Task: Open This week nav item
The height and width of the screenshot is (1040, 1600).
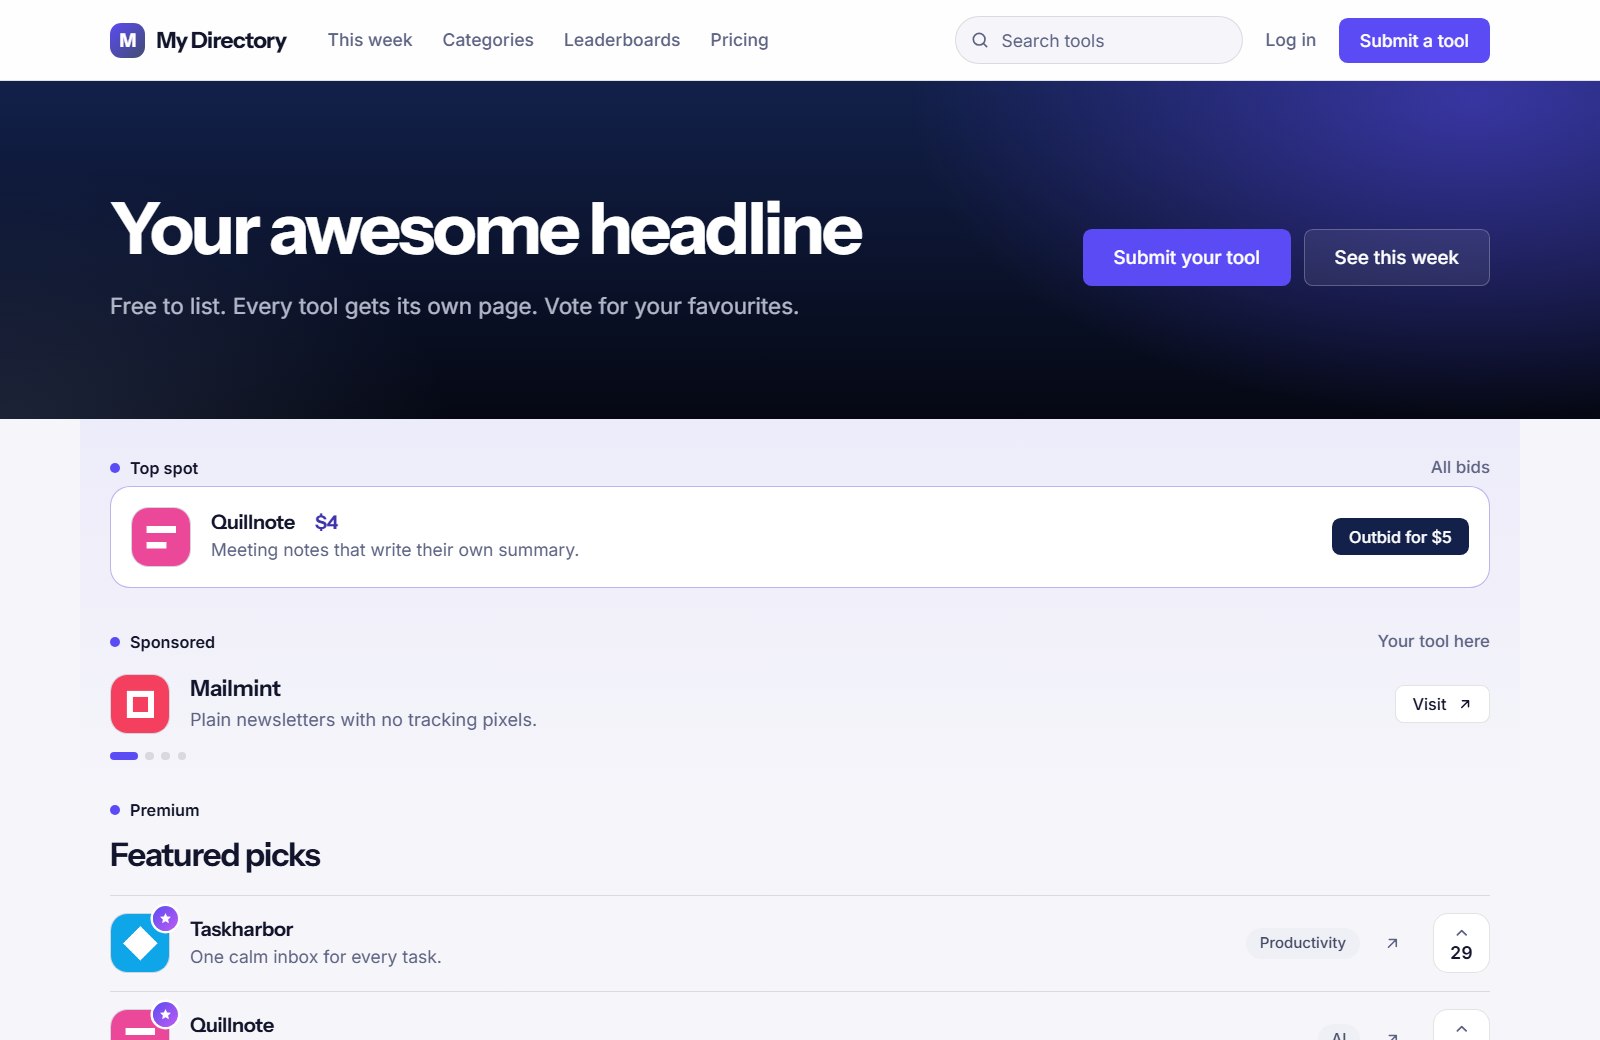Action: tap(370, 40)
